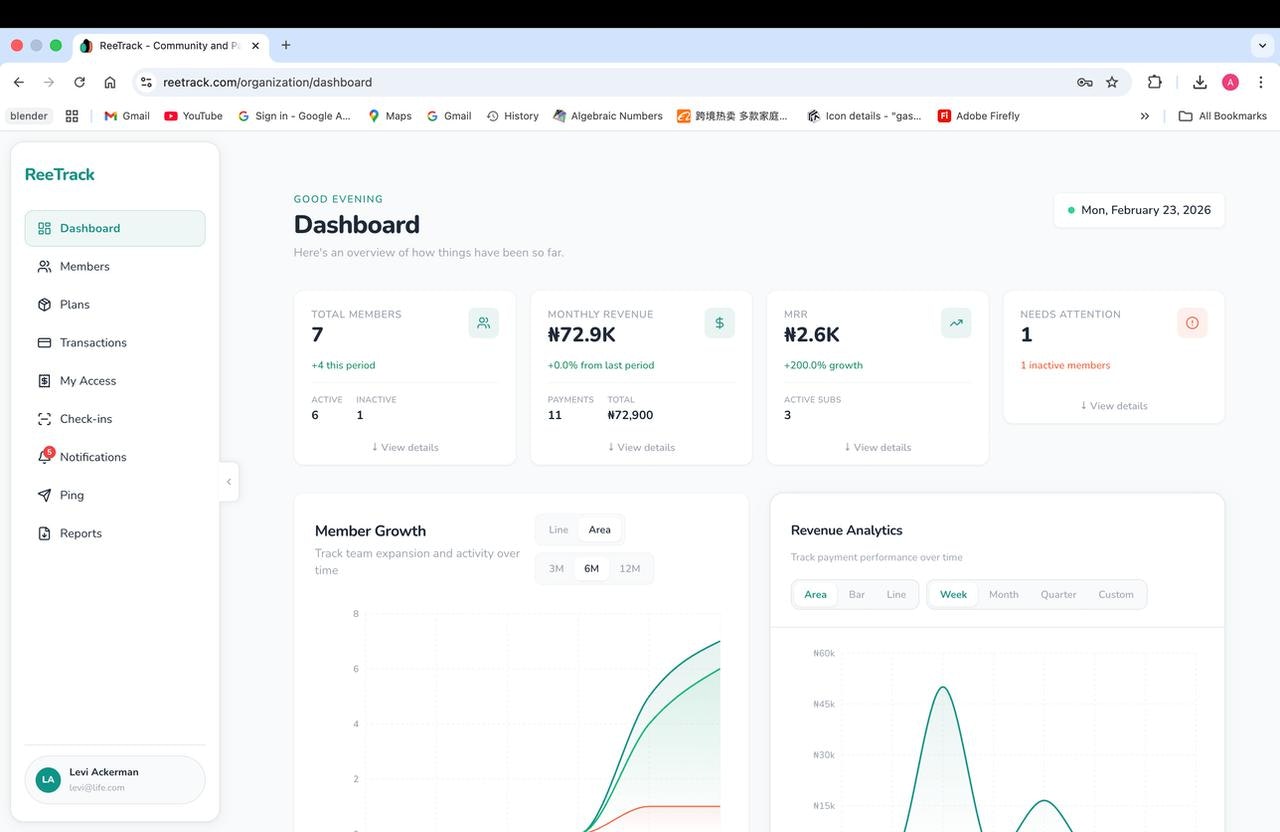Switch to the Quarter tab in Revenue Analytics

(x=1058, y=593)
